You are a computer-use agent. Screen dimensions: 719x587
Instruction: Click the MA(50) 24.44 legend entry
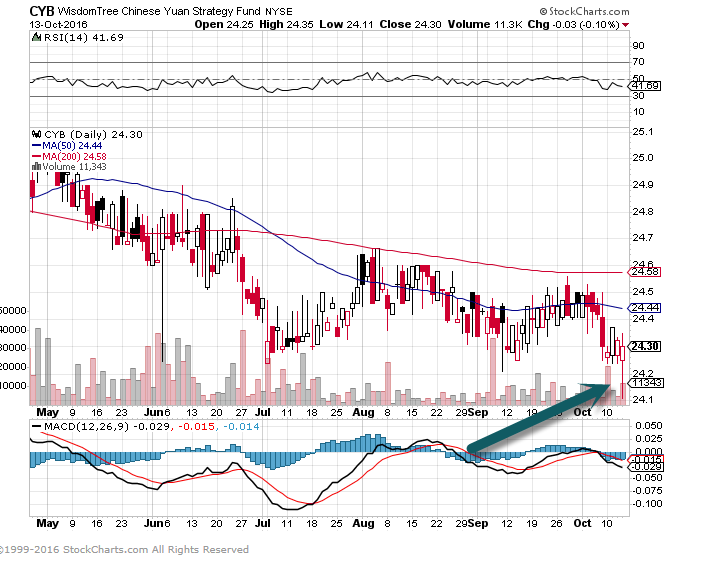(x=67, y=145)
